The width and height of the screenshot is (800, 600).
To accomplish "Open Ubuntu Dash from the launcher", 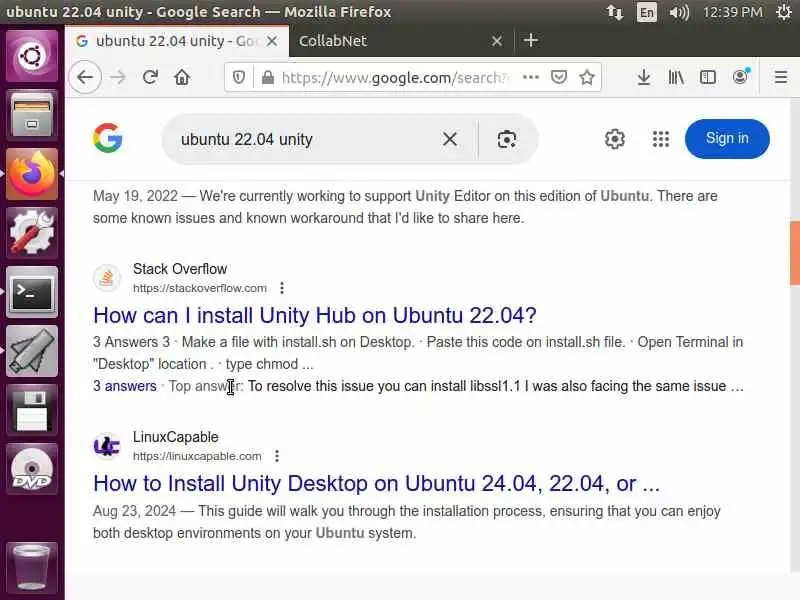I will coord(32,56).
